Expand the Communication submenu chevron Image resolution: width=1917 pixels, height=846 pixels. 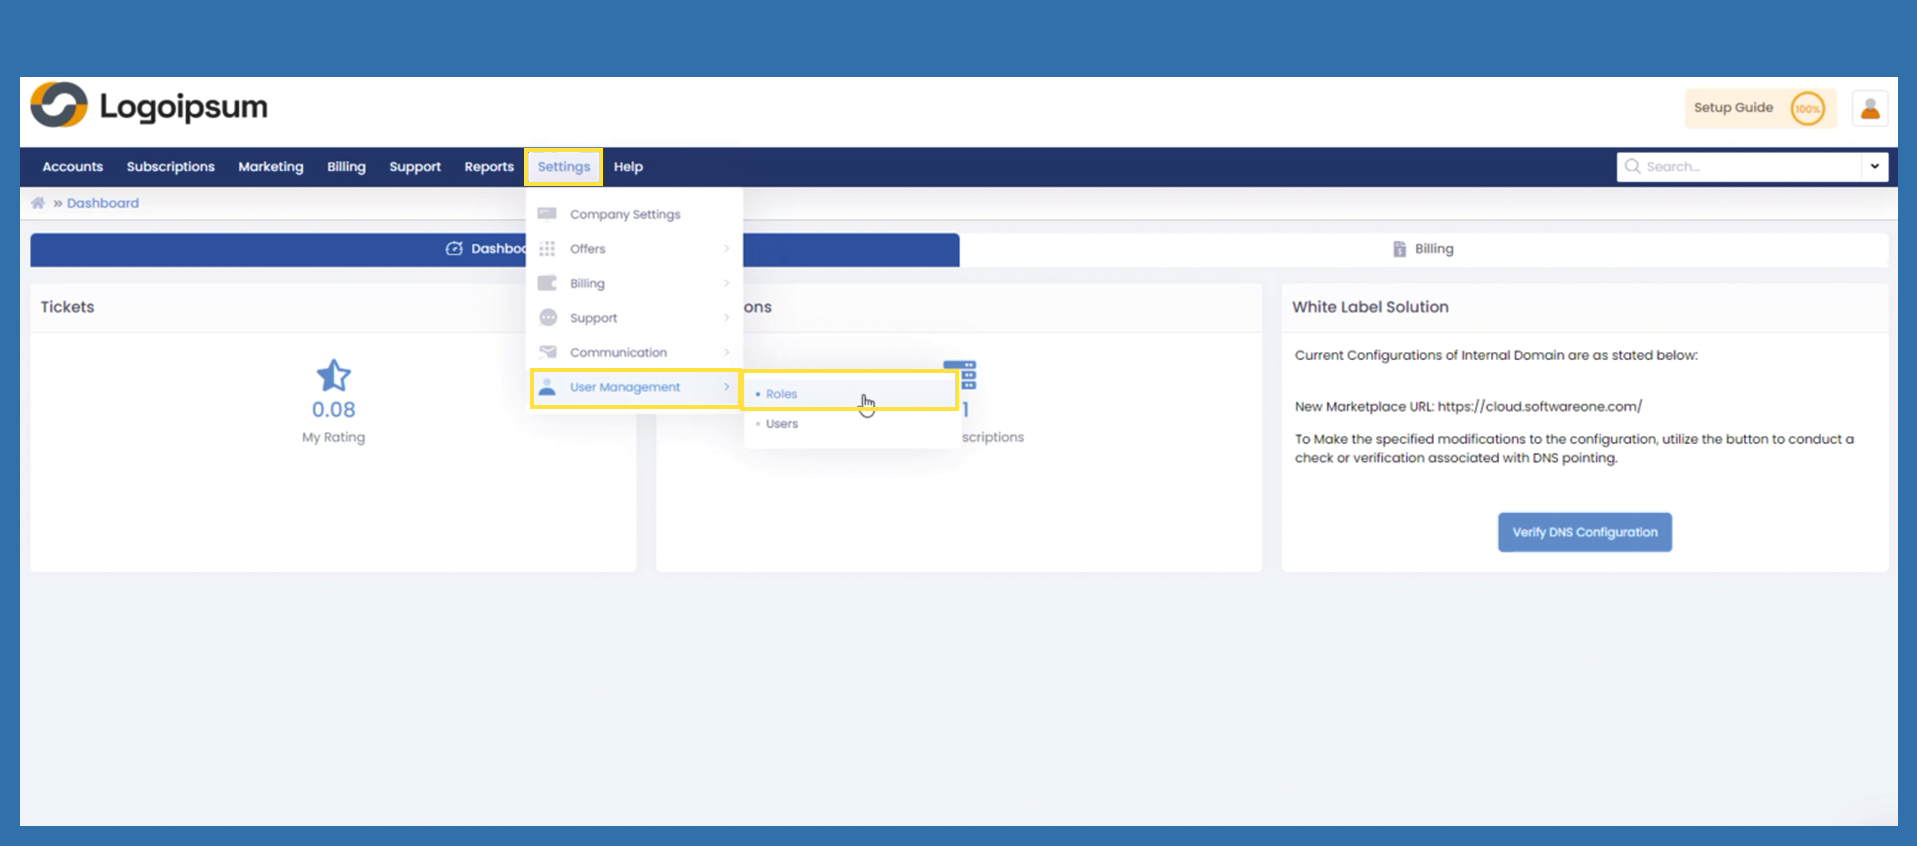click(x=726, y=352)
